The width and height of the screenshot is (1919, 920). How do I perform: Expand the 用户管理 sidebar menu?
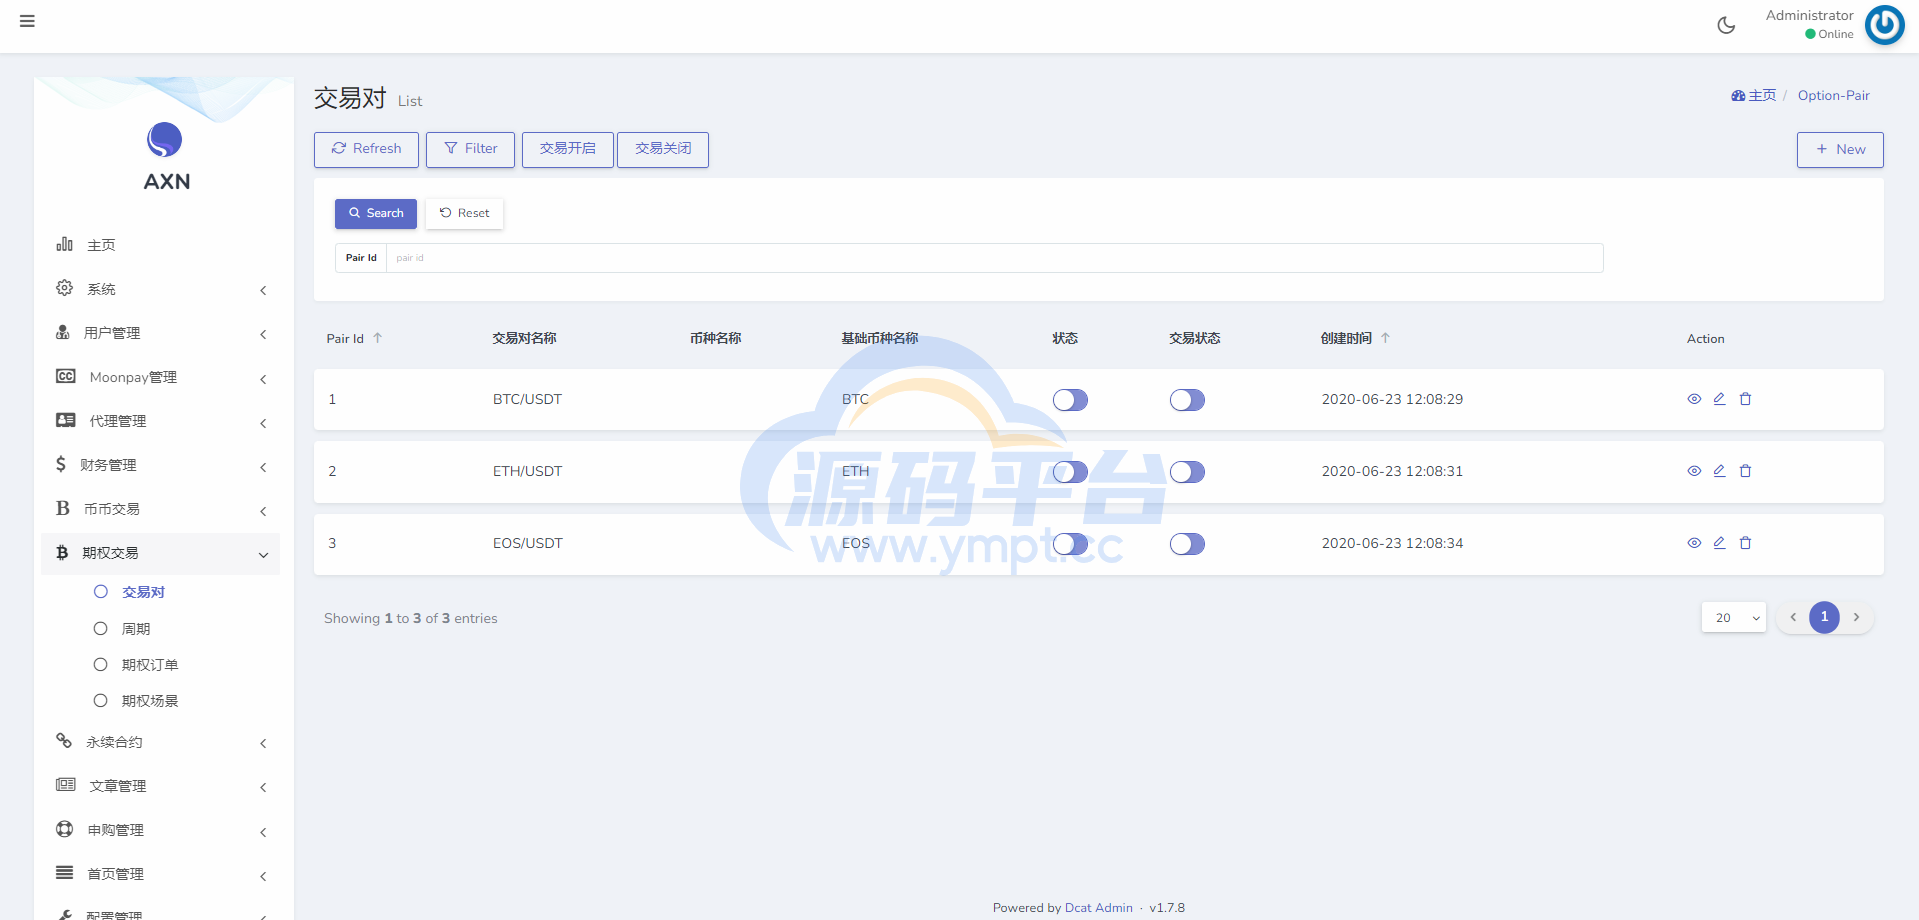click(x=160, y=333)
